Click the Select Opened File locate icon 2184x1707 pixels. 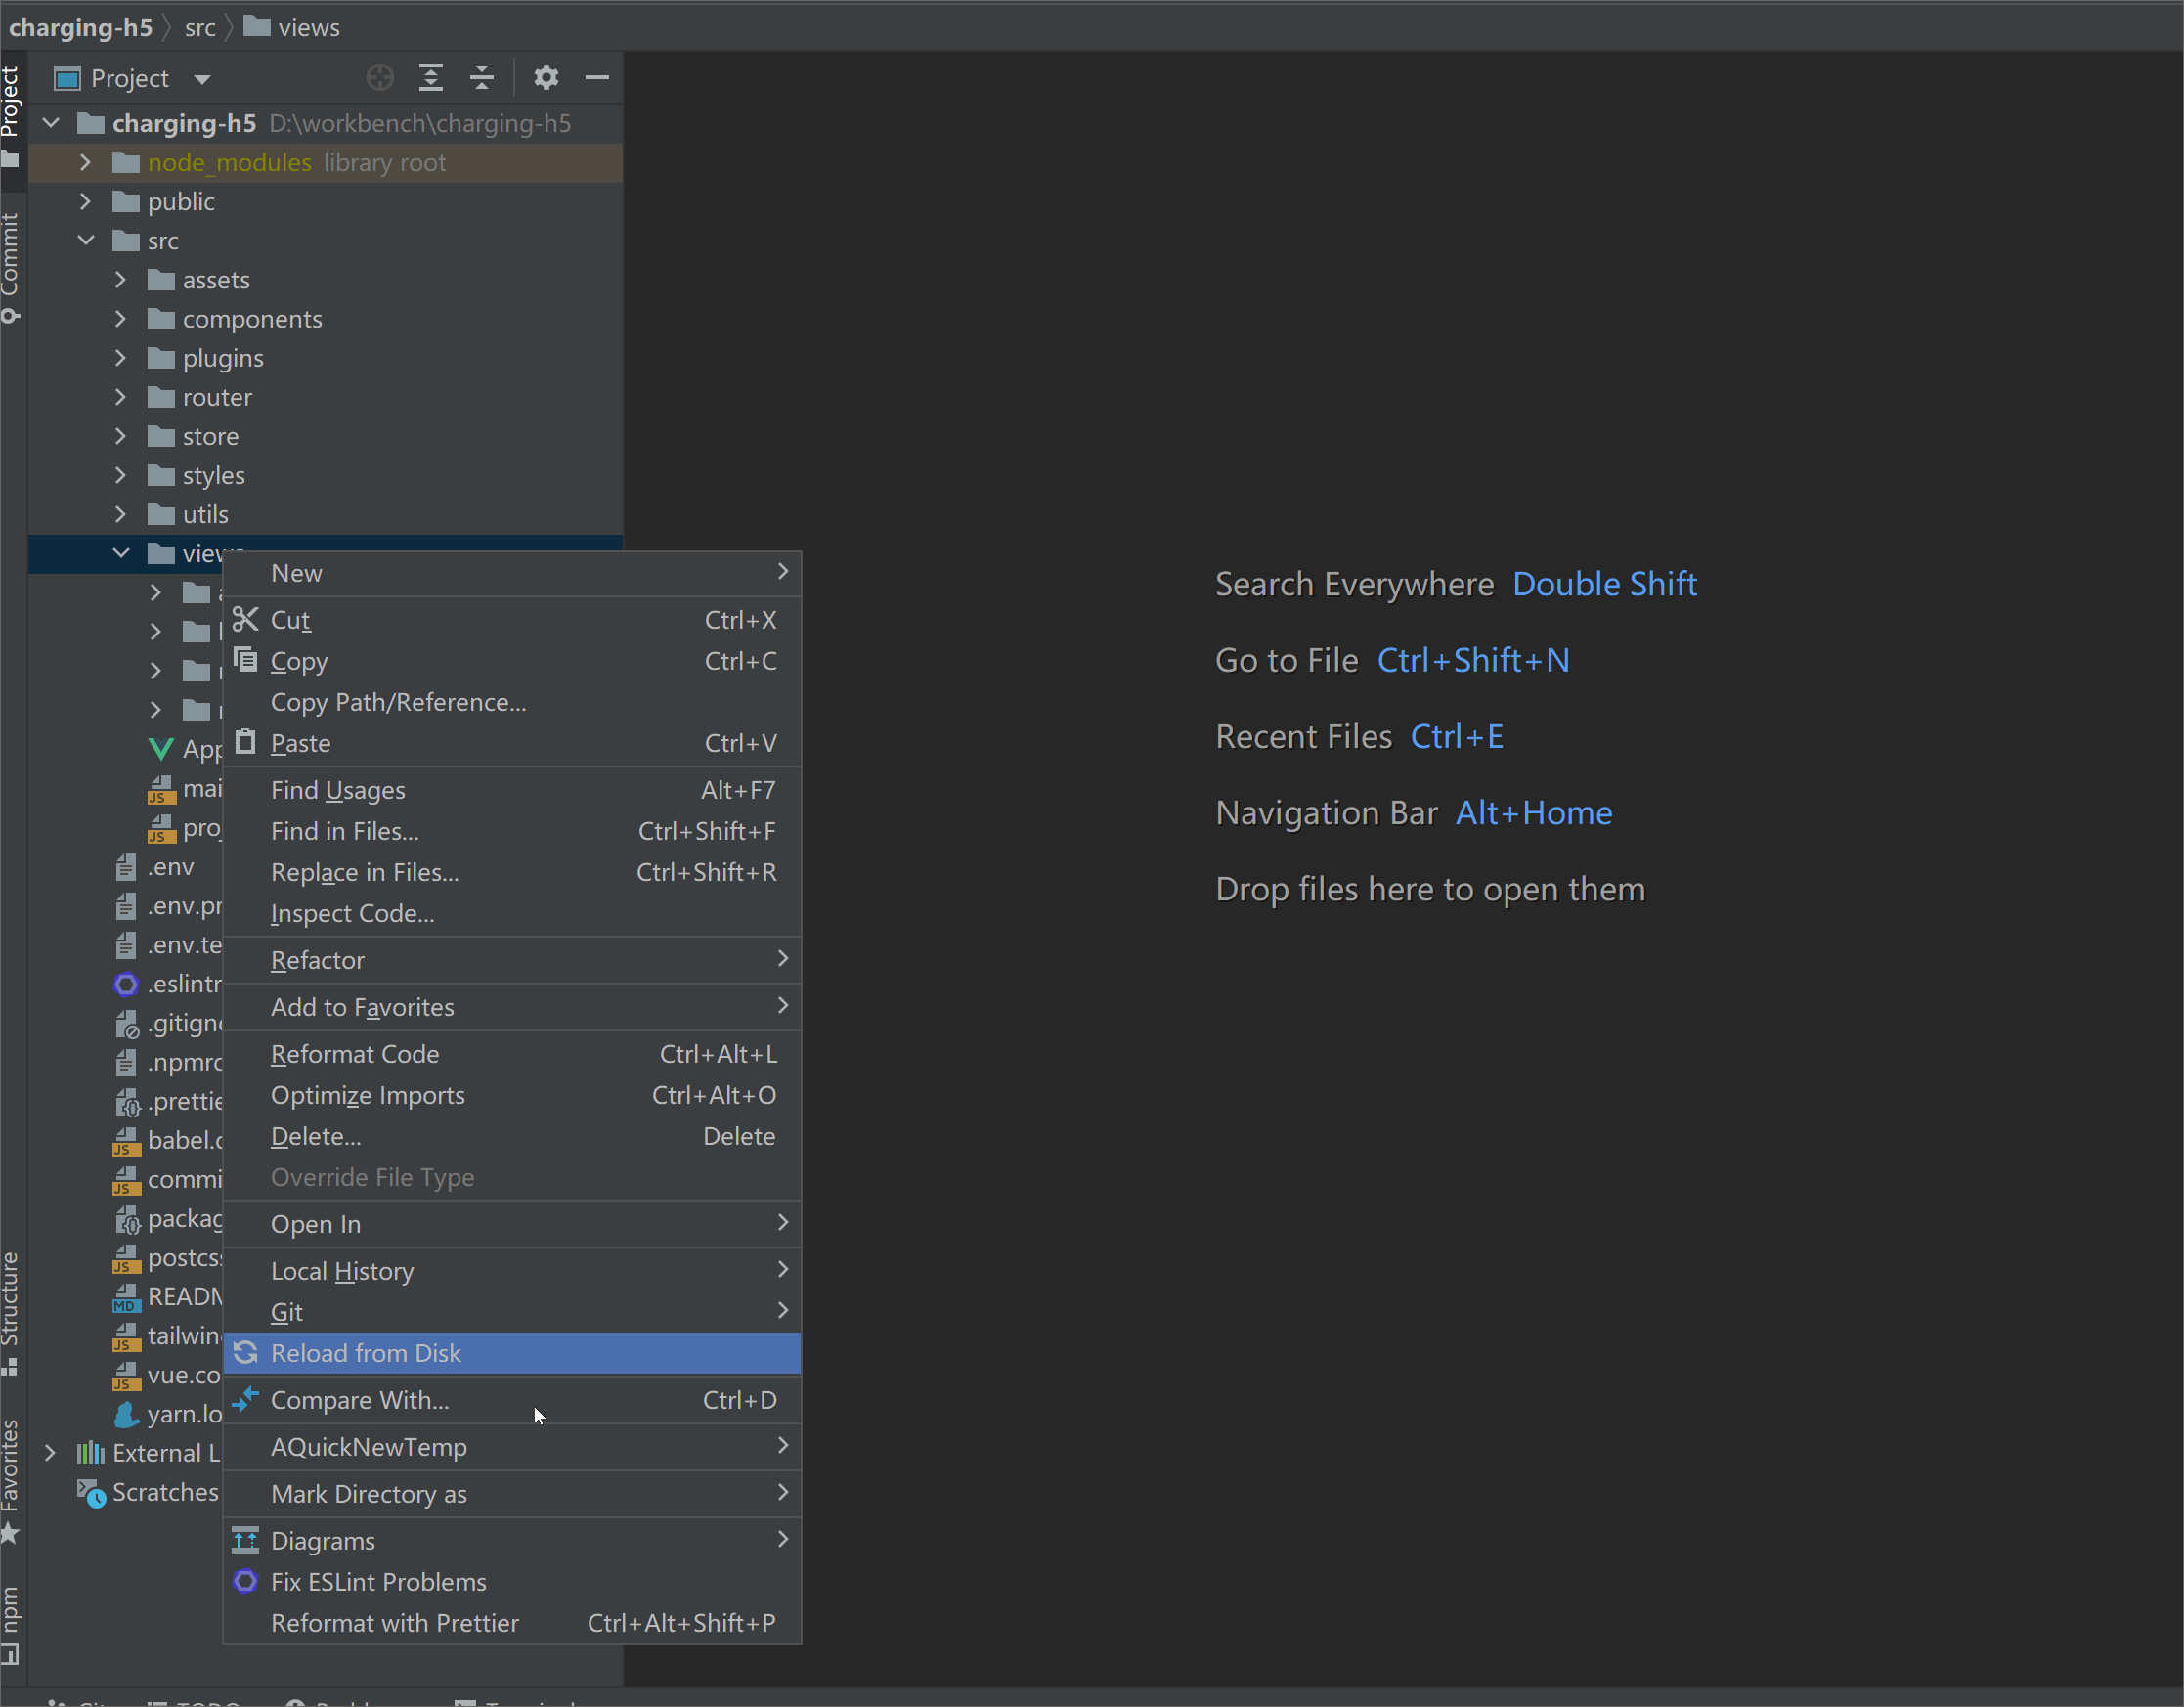380,77
